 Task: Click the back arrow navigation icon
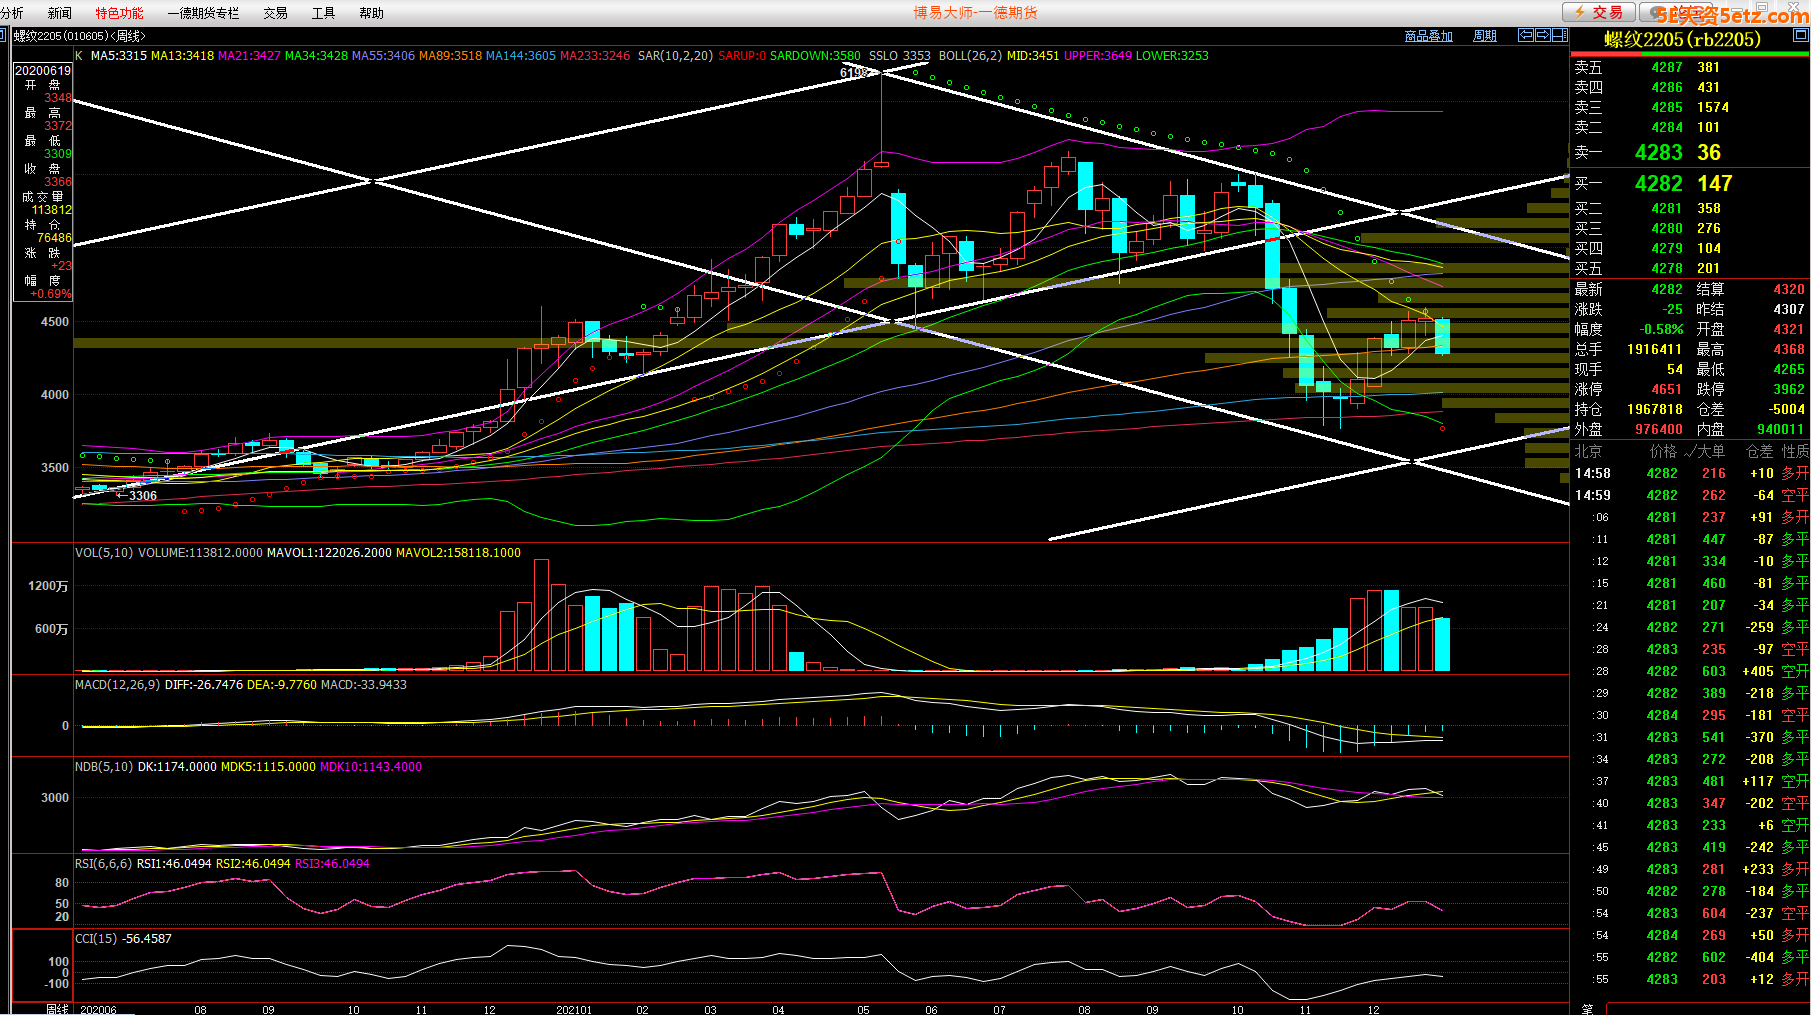tap(1526, 35)
